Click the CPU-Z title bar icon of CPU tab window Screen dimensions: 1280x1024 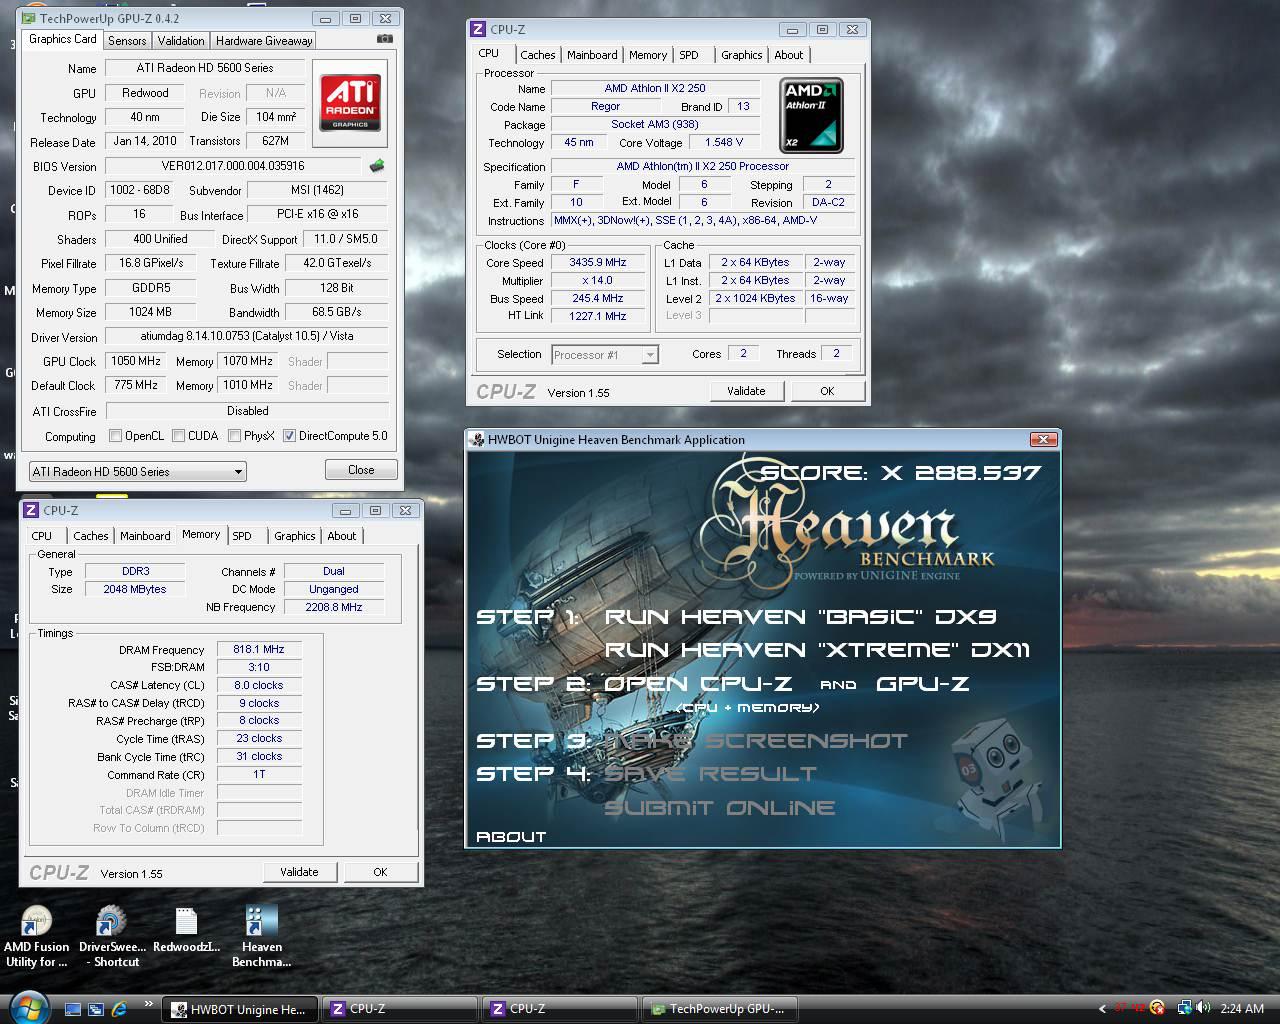click(x=478, y=29)
